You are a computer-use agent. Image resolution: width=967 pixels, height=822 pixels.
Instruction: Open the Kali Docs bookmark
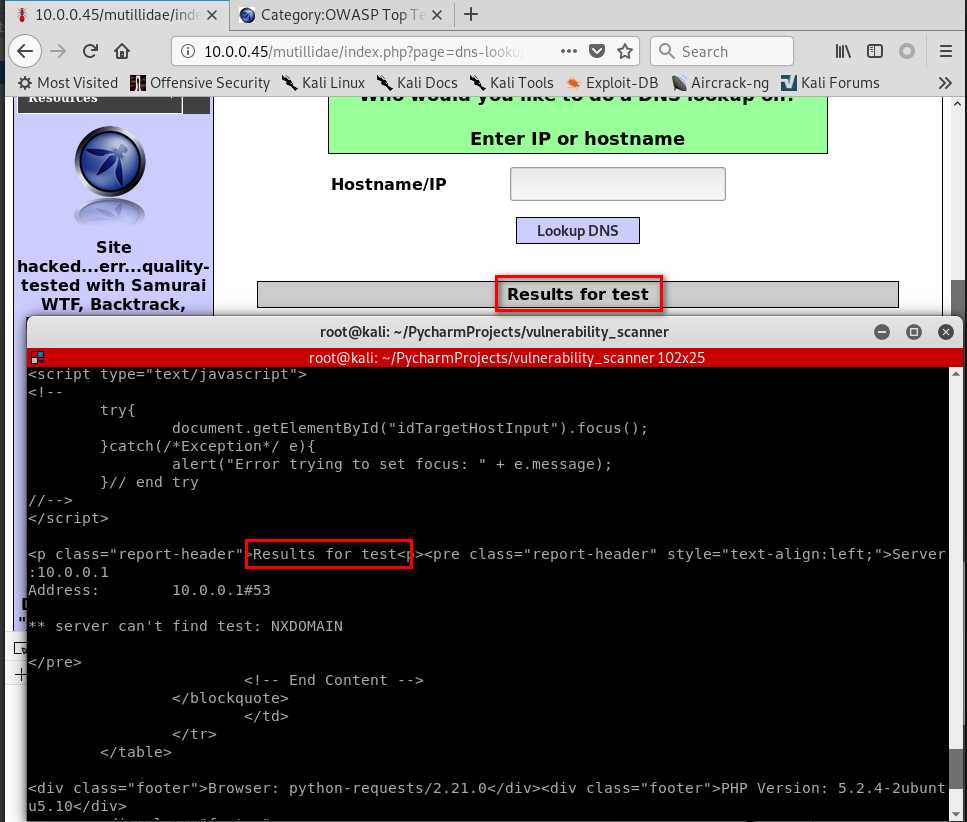[418, 83]
